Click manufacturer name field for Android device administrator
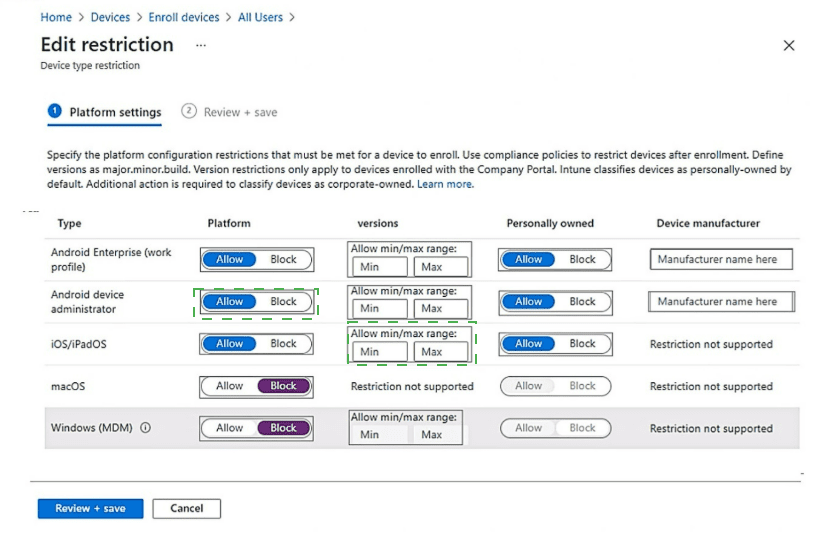Image resolution: width=824 pixels, height=540 pixels. coord(720,302)
